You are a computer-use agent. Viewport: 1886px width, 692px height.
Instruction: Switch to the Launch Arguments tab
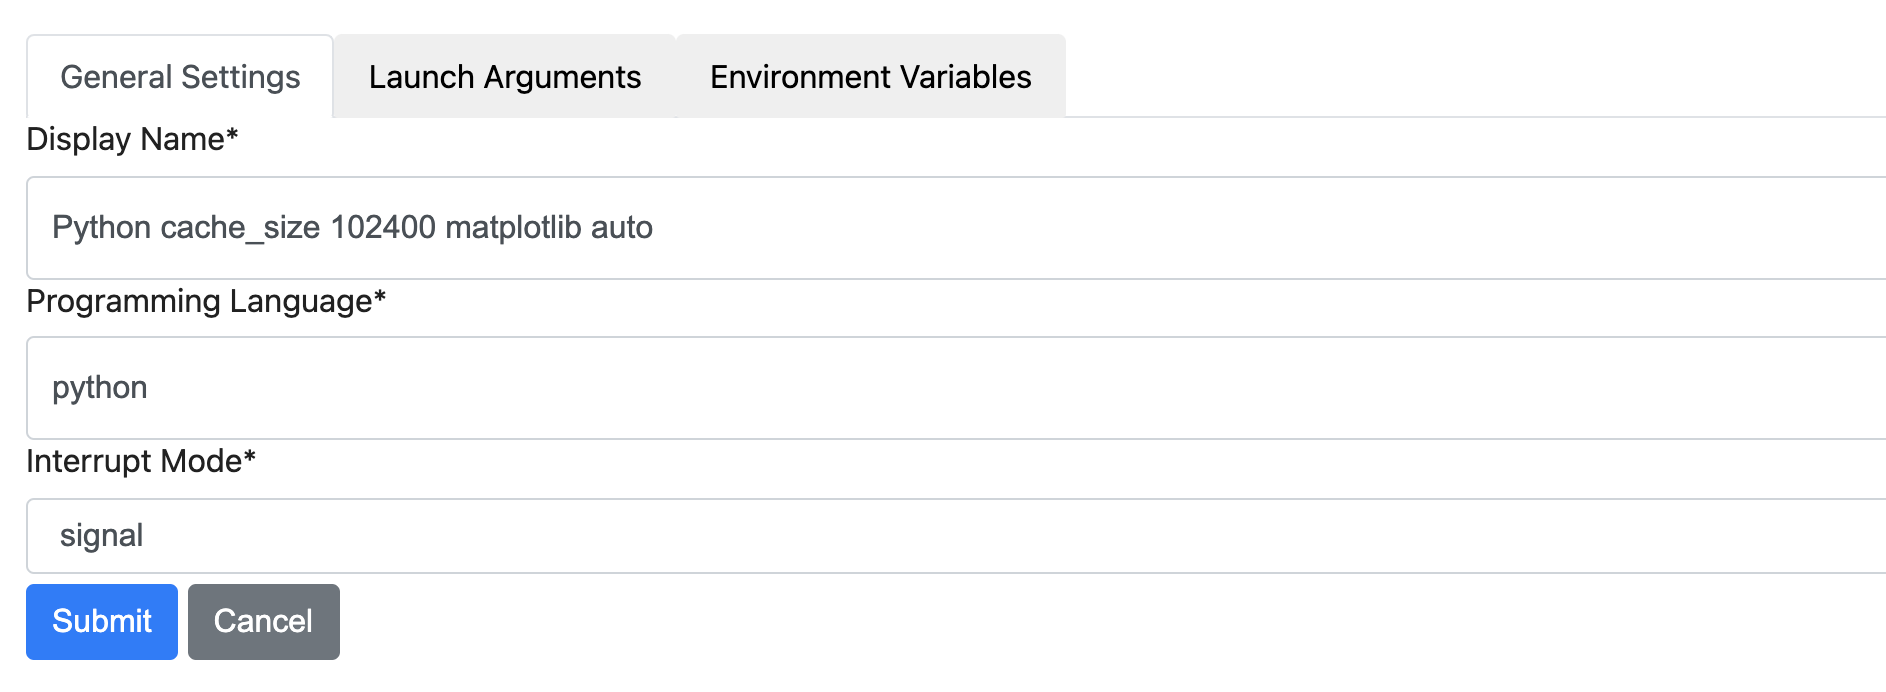point(504,77)
